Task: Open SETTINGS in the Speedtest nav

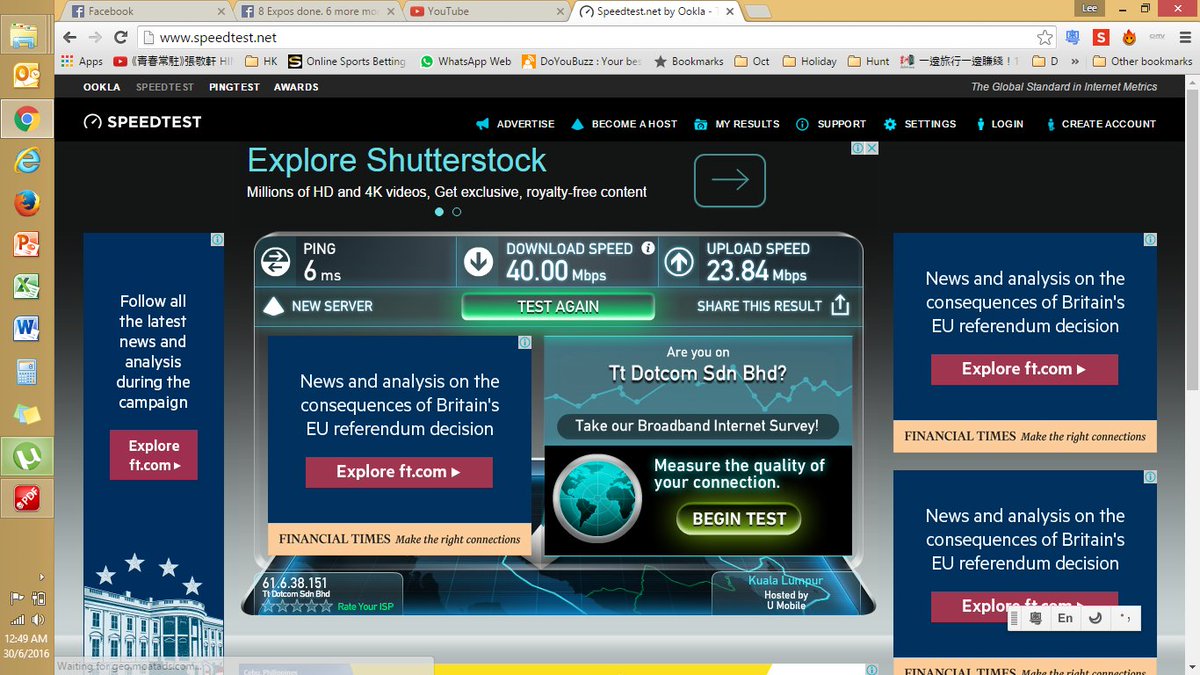Action: point(920,124)
